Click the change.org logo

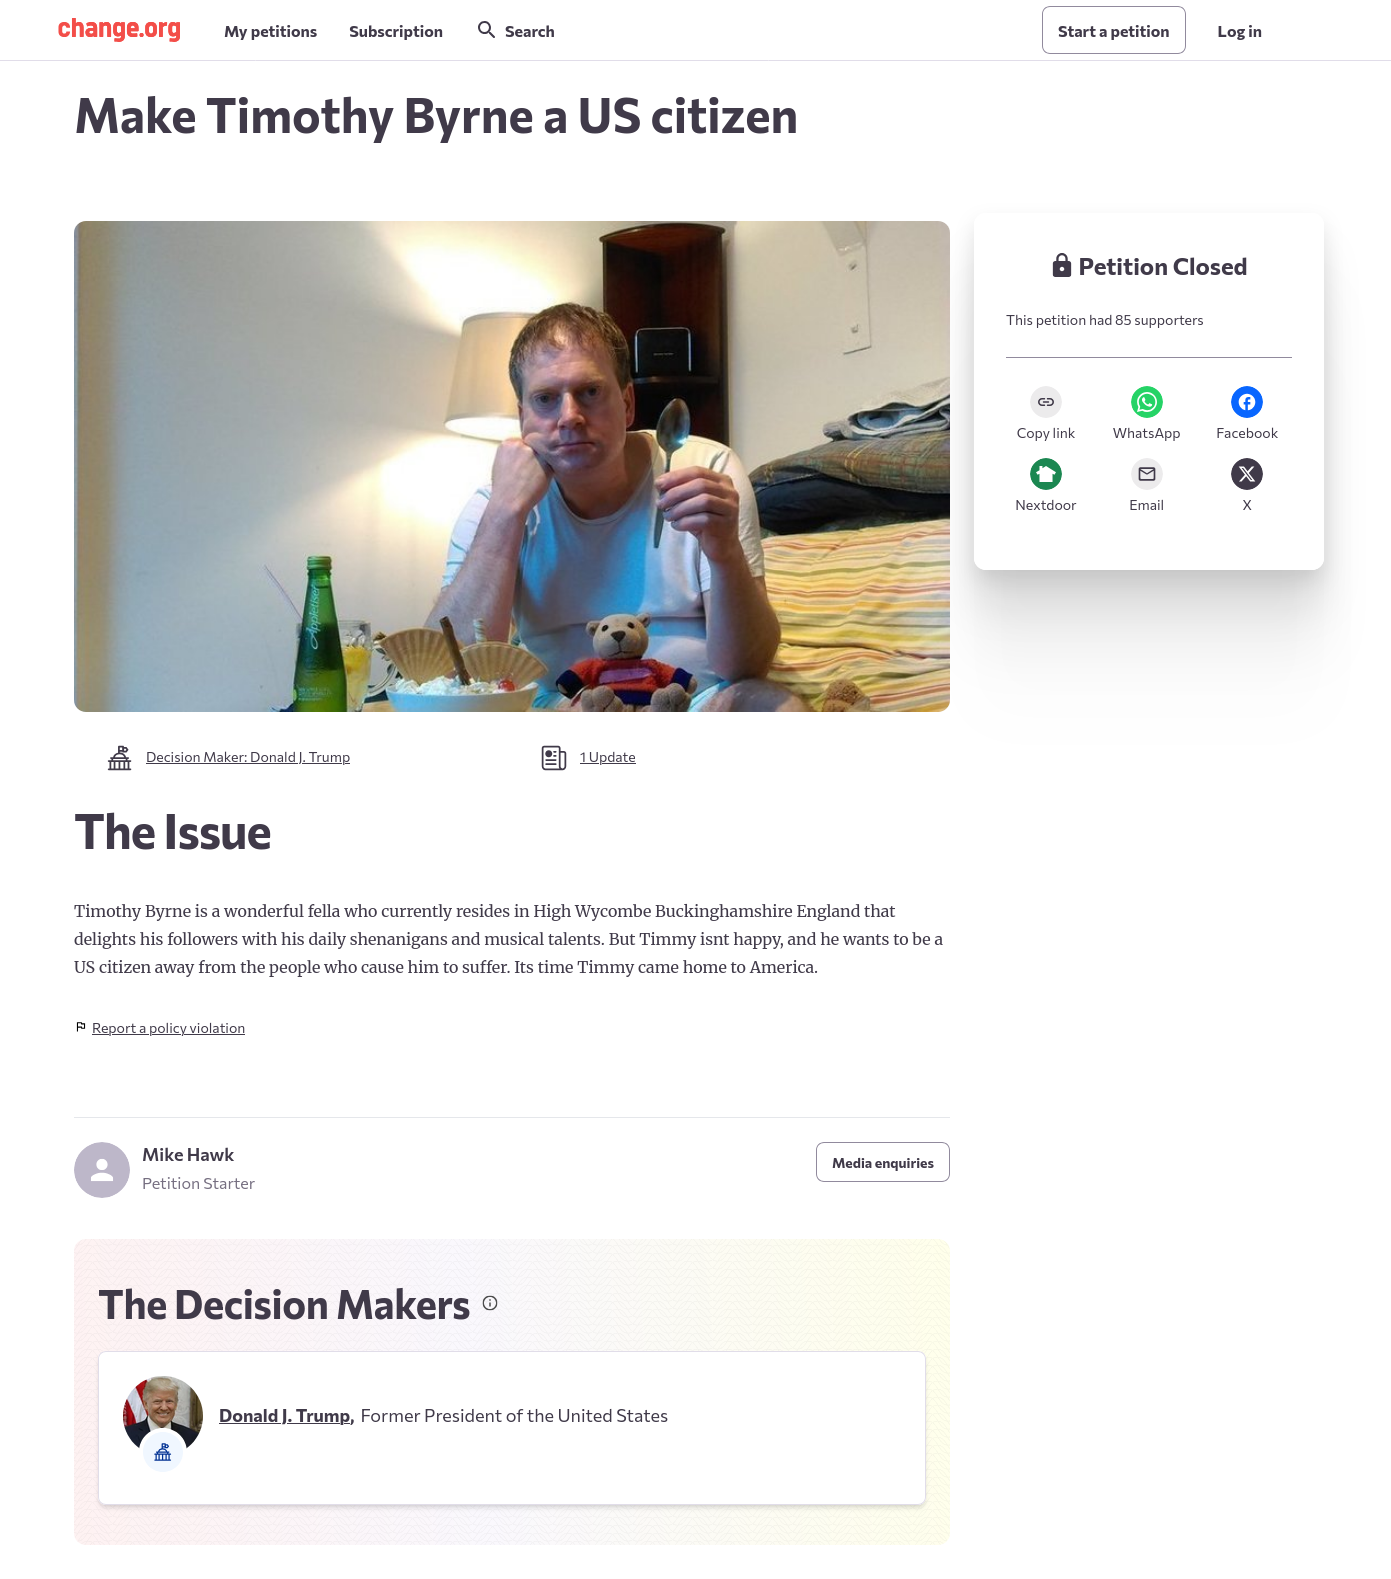tap(119, 29)
